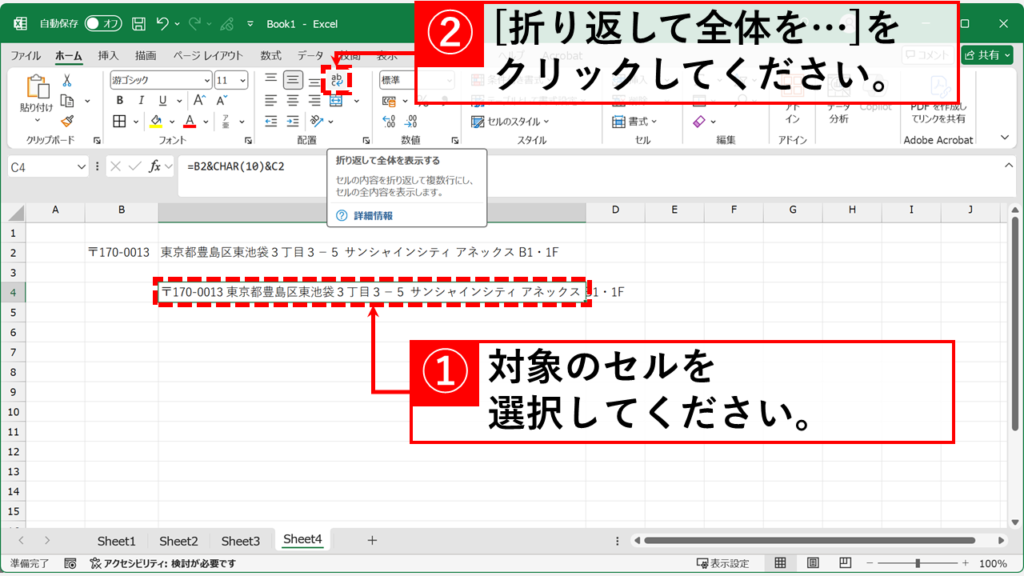
Task: Click the 表示設定 button in status bar
Action: tap(723, 563)
